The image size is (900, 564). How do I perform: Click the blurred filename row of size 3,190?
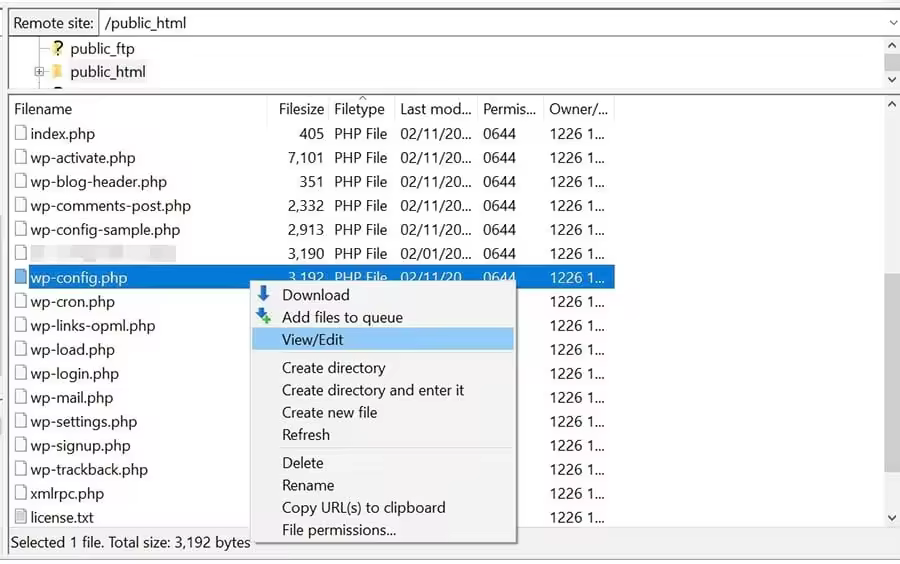pos(103,253)
